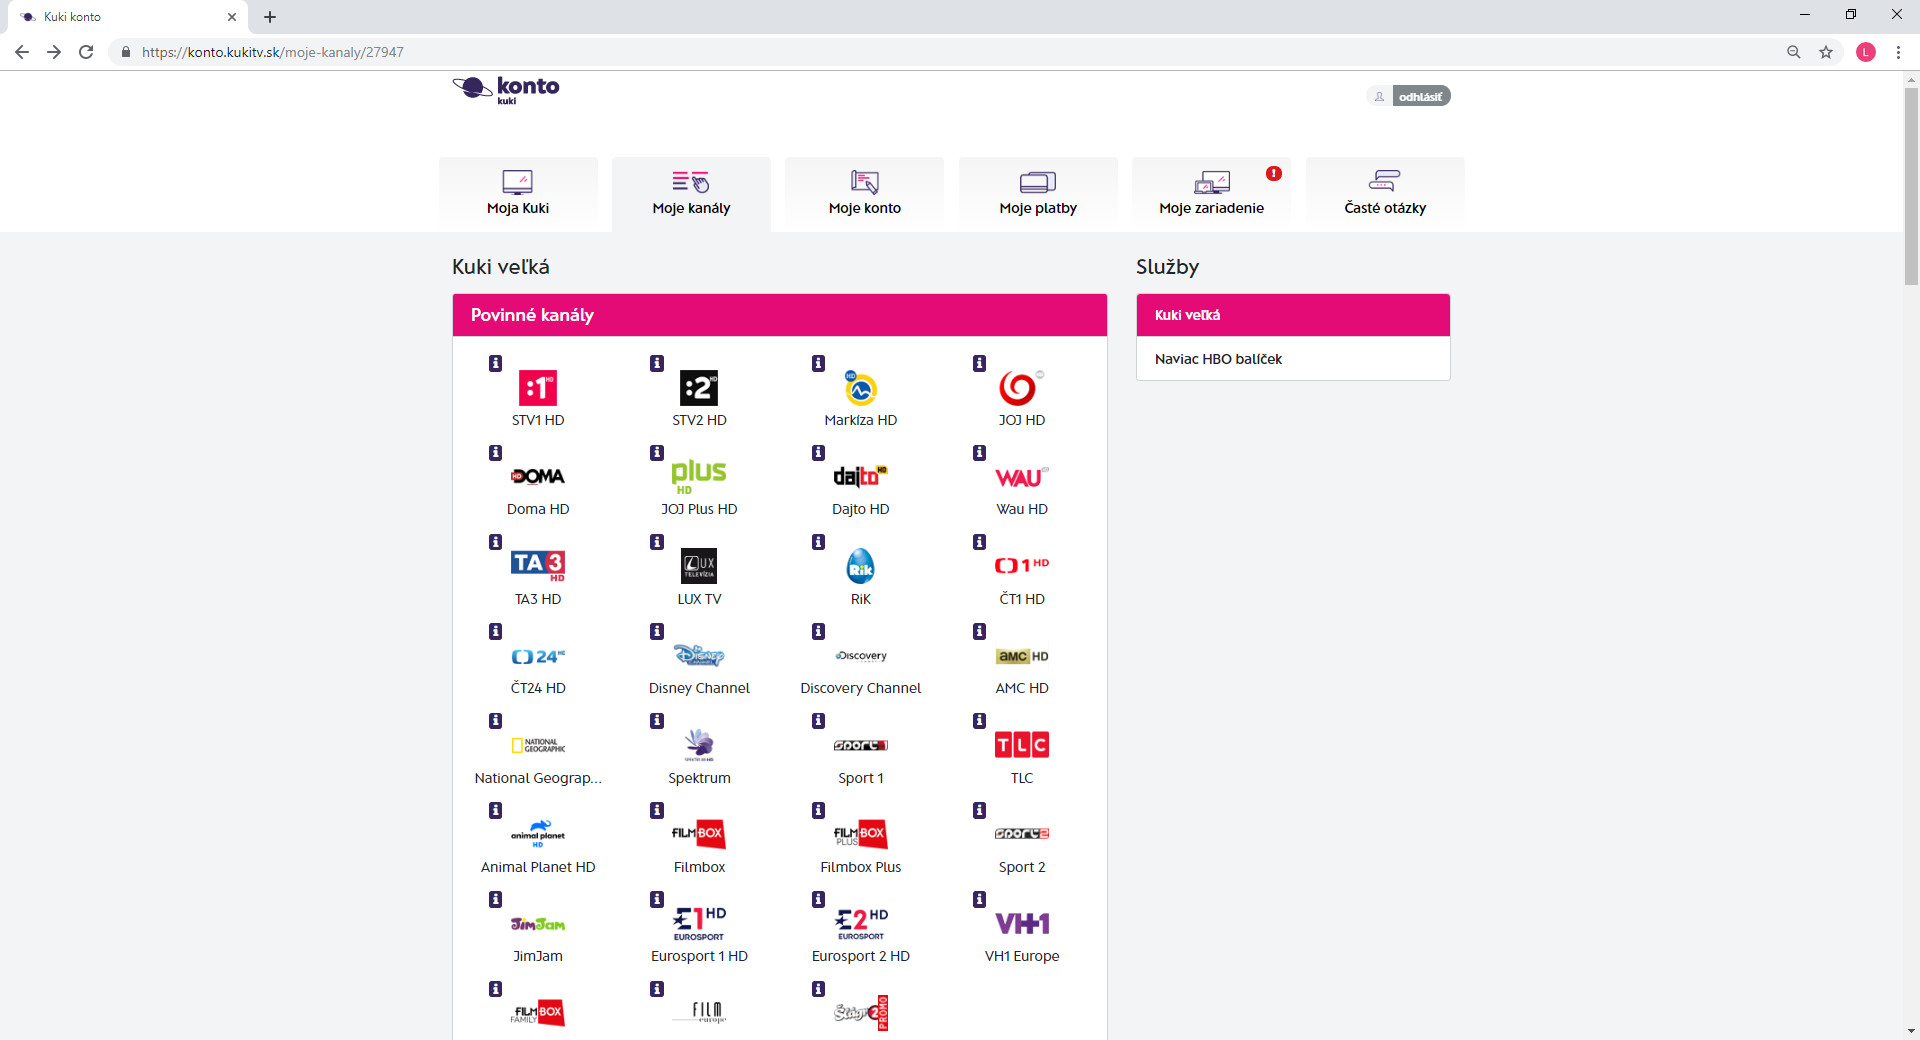The image size is (1920, 1040).
Task: Click the Wau HD channel logo
Action: coord(1021,477)
